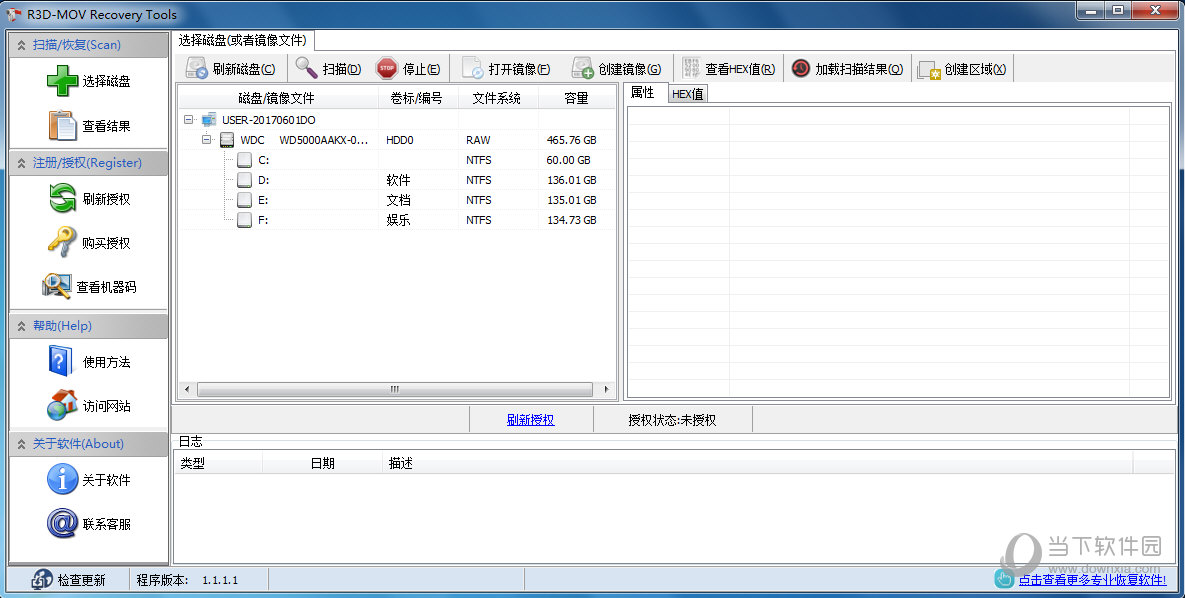Check the E: 文档 partition checkbox
The height and width of the screenshot is (598, 1185).
(244, 200)
